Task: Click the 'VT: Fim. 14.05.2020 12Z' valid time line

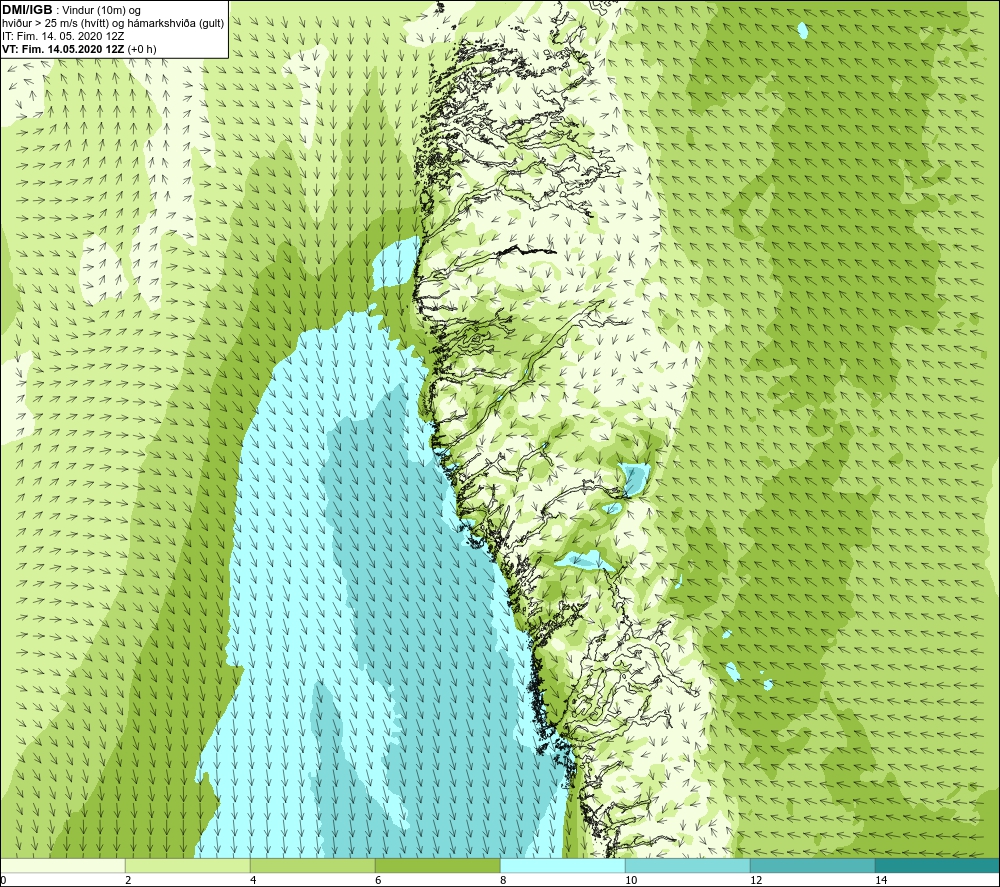Action: click(x=79, y=49)
